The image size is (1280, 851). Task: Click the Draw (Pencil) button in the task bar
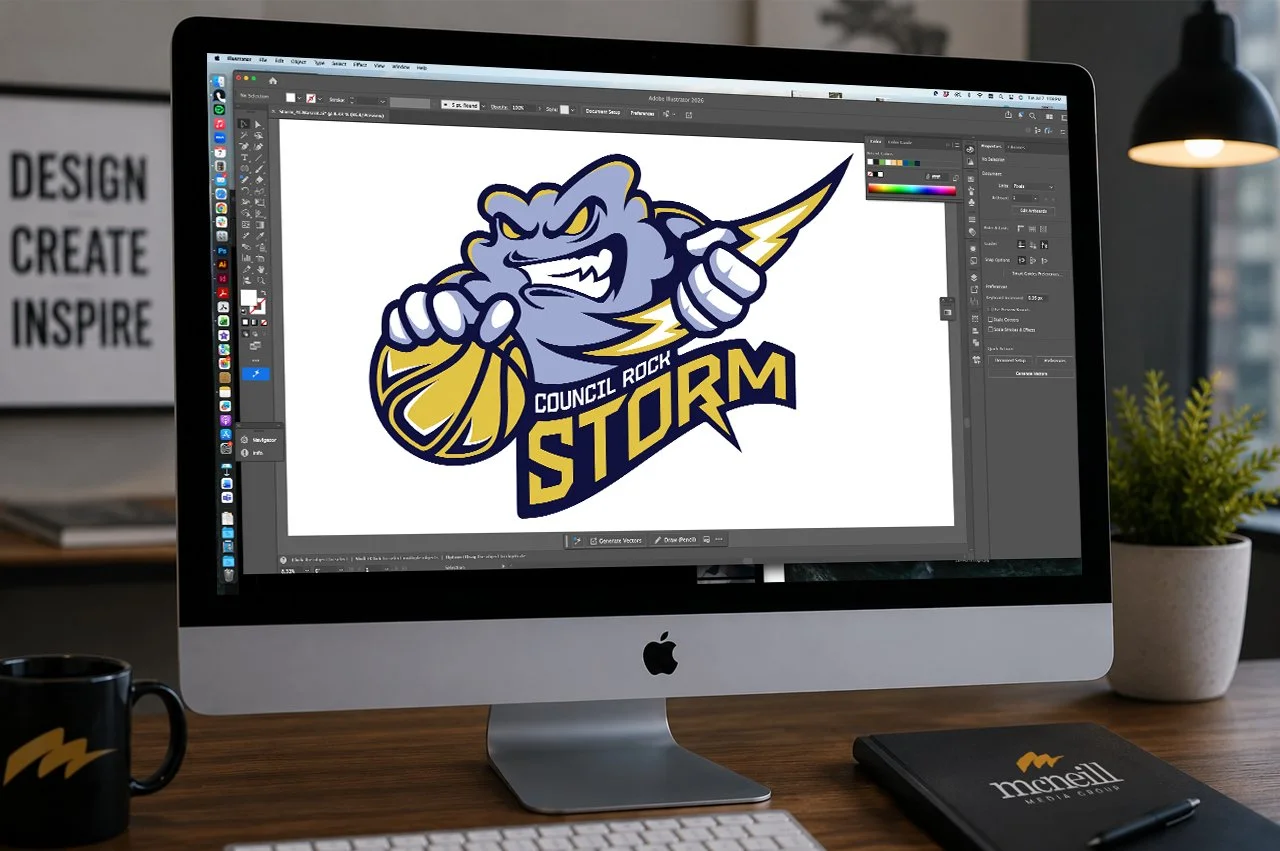(x=675, y=540)
